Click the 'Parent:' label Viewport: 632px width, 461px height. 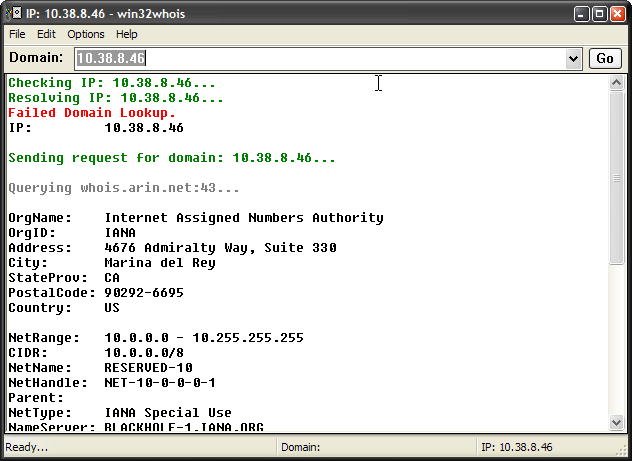tap(36, 398)
